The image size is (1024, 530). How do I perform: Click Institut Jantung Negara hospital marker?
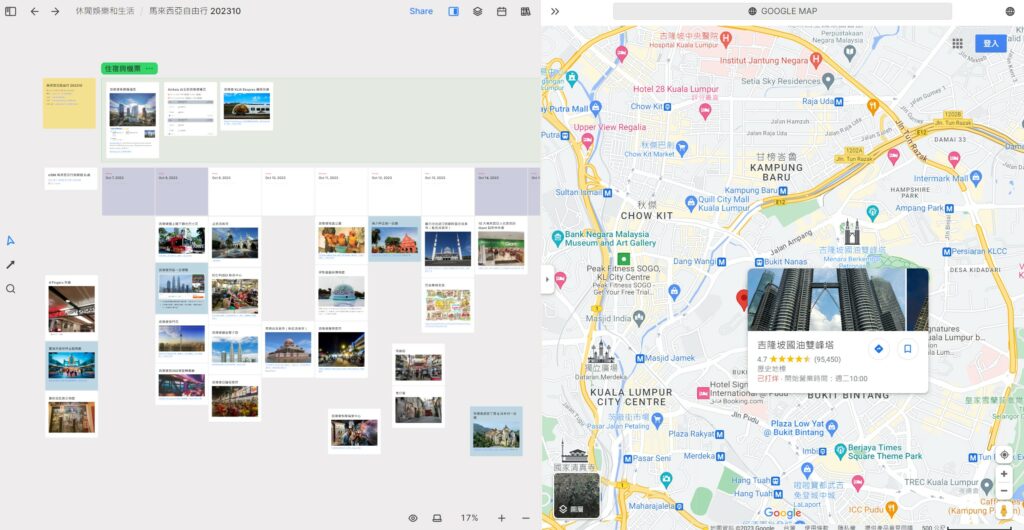(x=815, y=59)
